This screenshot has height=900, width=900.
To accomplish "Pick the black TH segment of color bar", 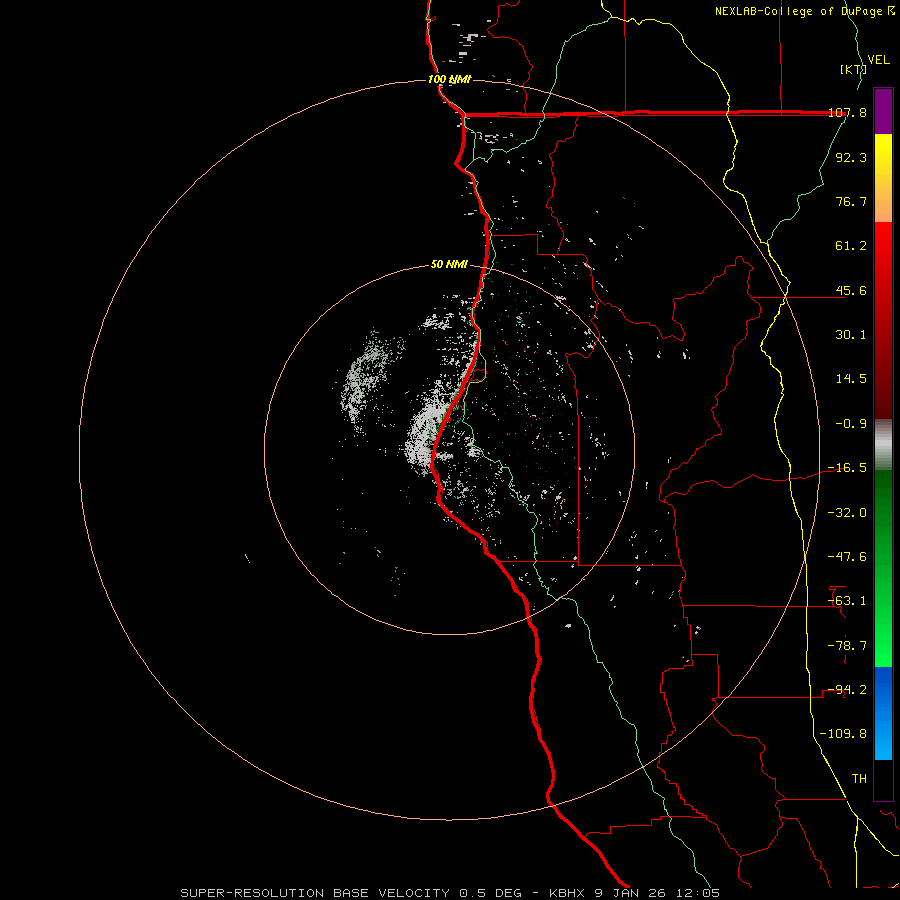I will tap(883, 779).
